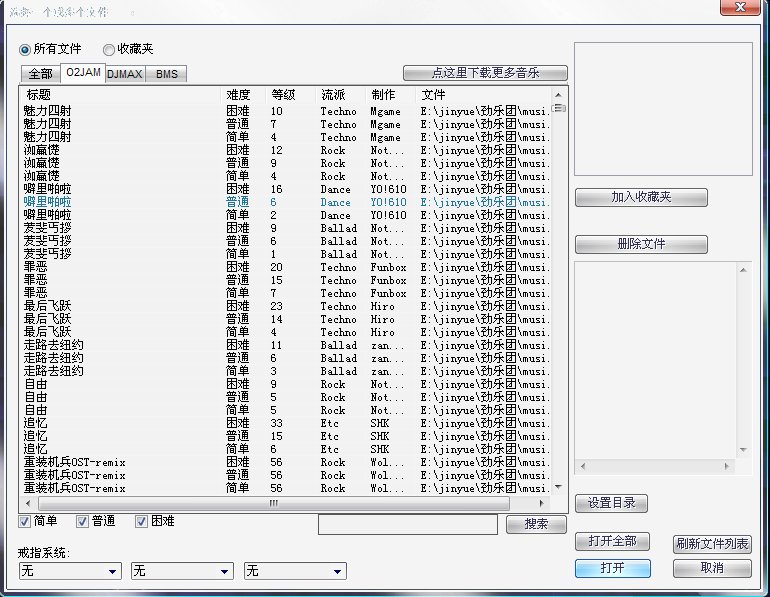
Task: Open the second 戒指系统 dropdown
Action: point(182,571)
